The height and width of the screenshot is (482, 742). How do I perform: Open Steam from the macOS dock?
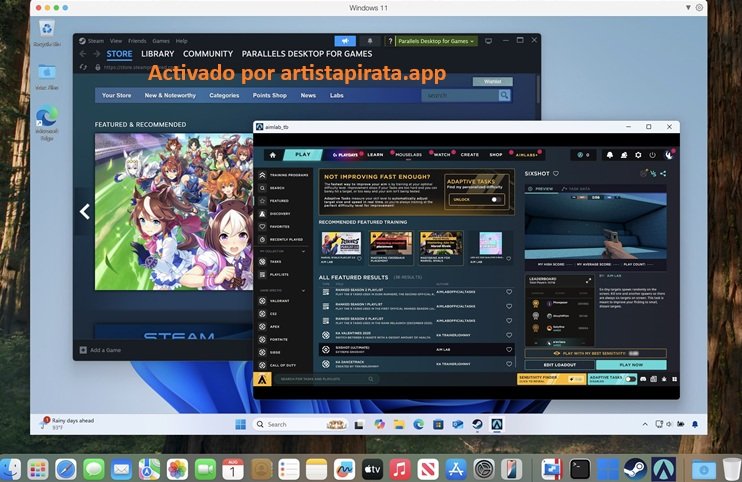[635, 469]
